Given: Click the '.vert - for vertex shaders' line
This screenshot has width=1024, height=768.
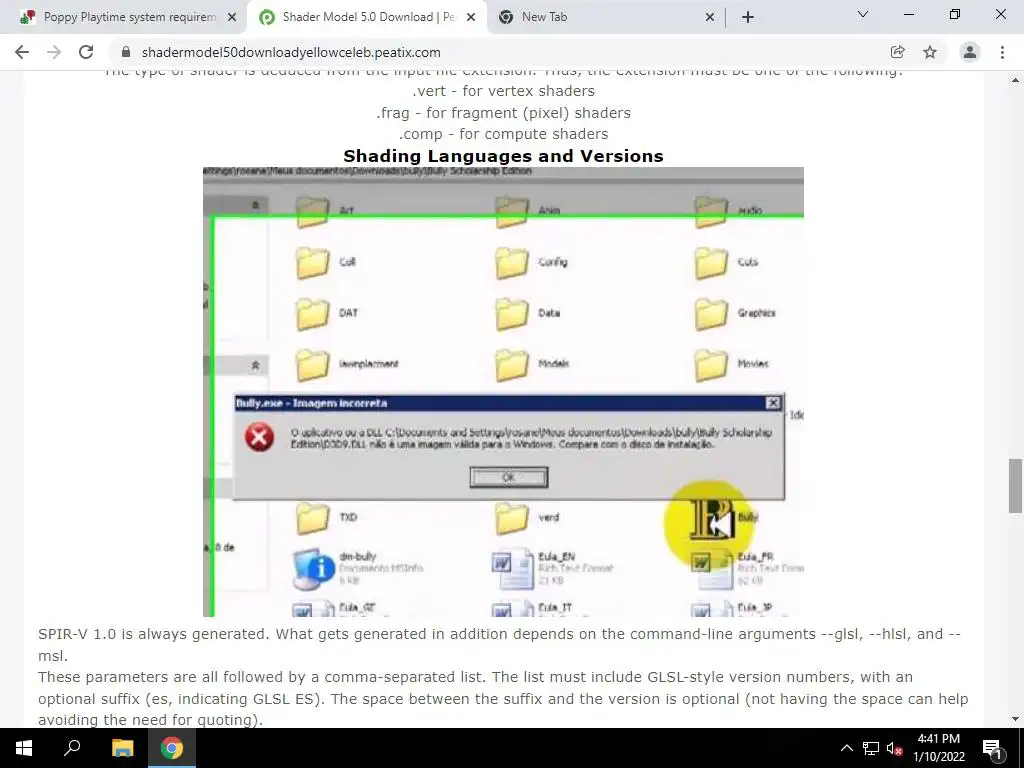Looking at the screenshot, I should (503, 91).
